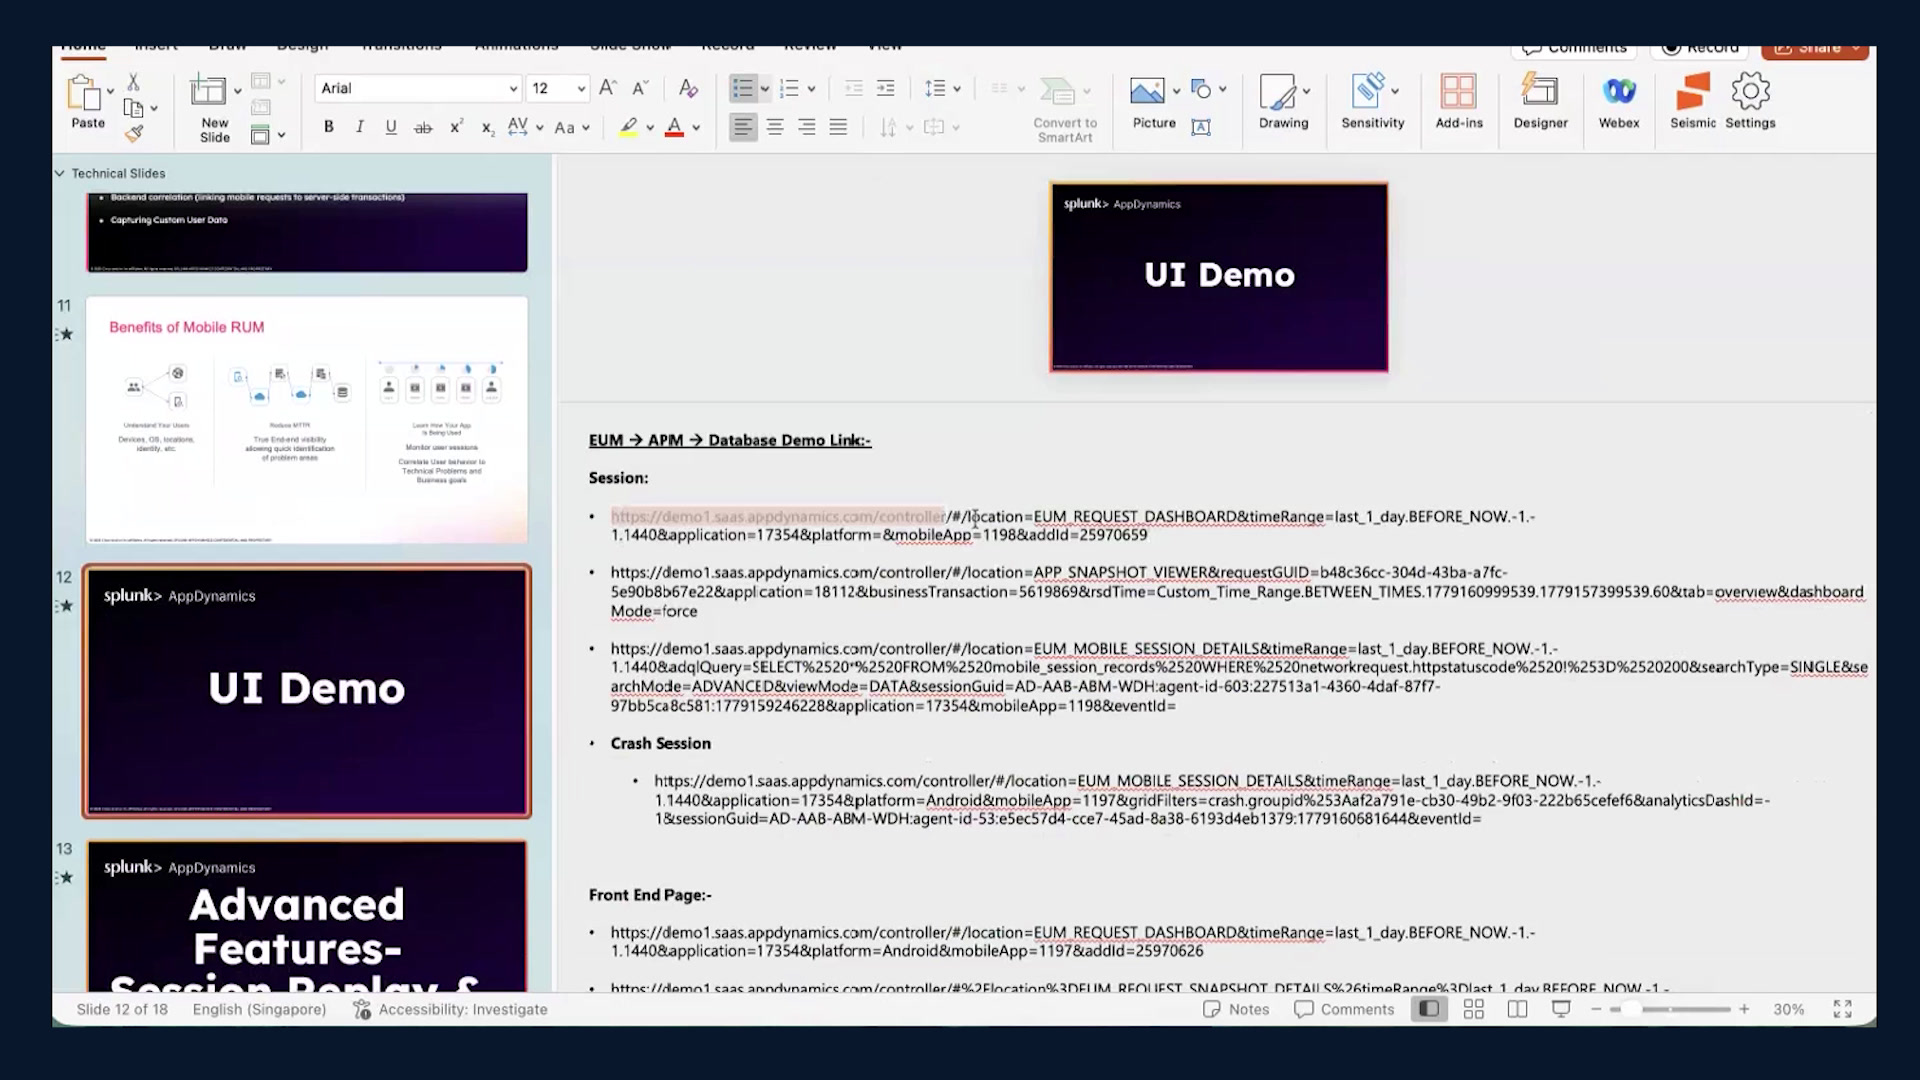Toggle superscript formatting
Screen dimensions: 1920x1080
click(x=456, y=126)
